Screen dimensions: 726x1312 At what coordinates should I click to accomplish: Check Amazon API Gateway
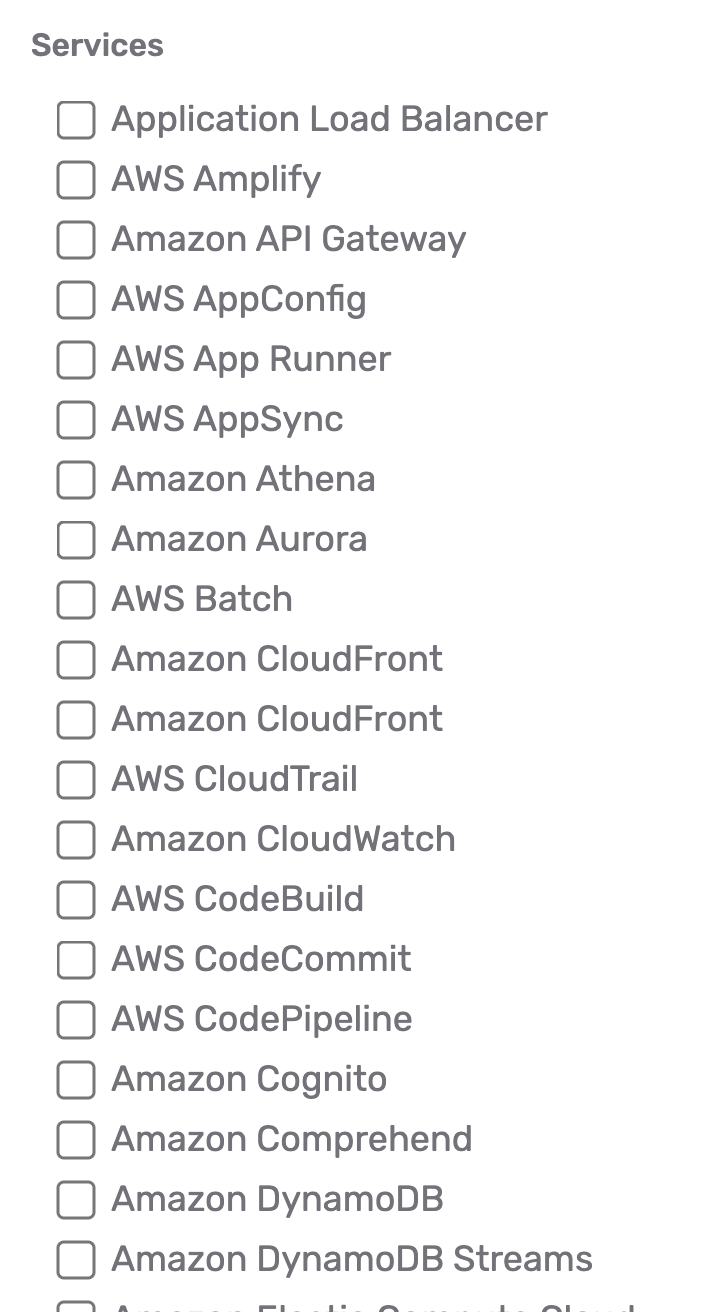75,240
